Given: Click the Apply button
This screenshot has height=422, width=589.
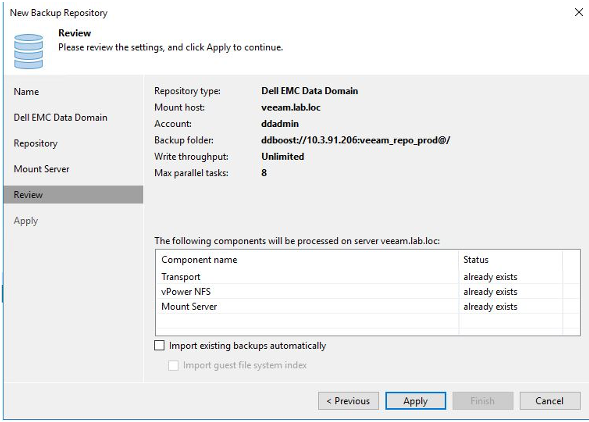Looking at the screenshot, I should point(415,401).
